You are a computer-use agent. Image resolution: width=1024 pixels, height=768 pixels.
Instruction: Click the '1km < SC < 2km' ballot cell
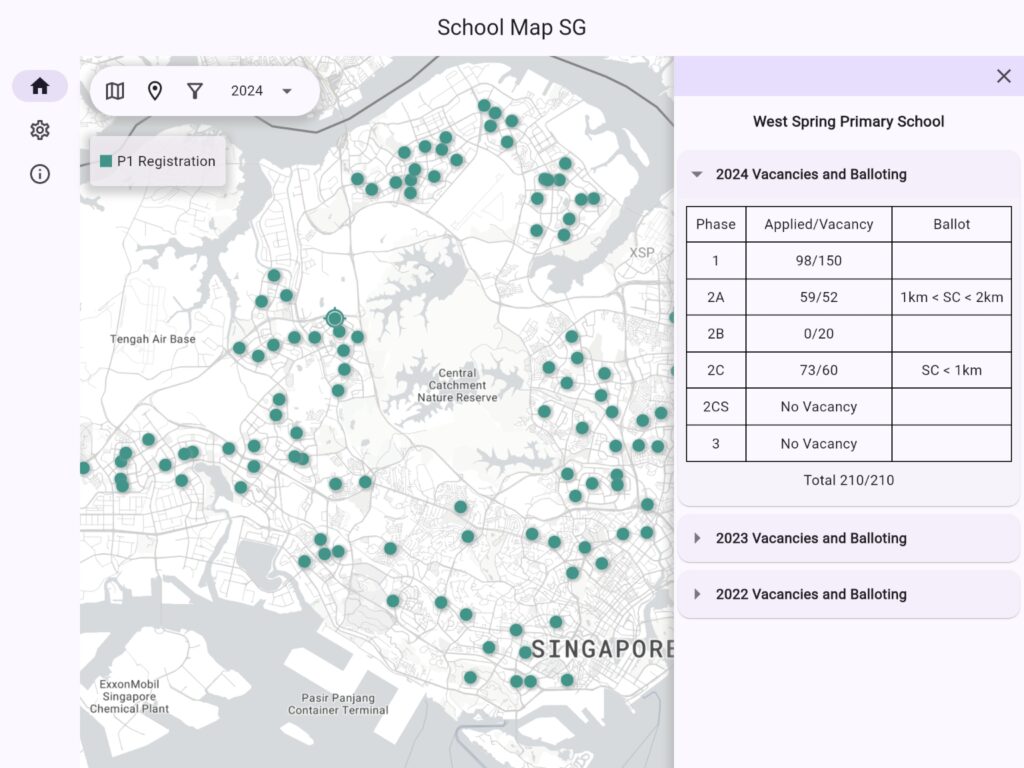point(952,297)
